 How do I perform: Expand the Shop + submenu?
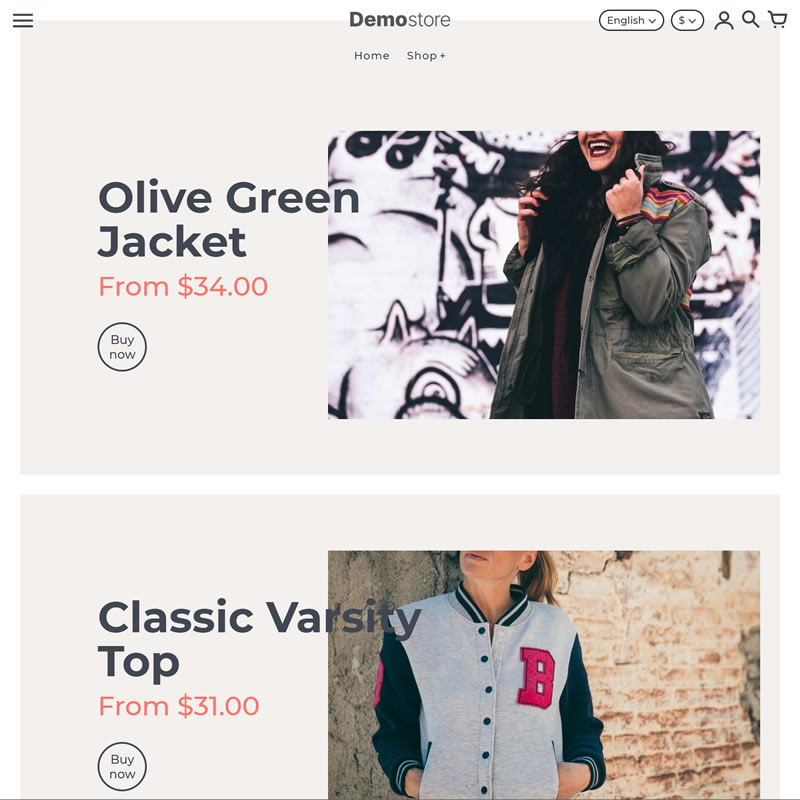pos(426,56)
